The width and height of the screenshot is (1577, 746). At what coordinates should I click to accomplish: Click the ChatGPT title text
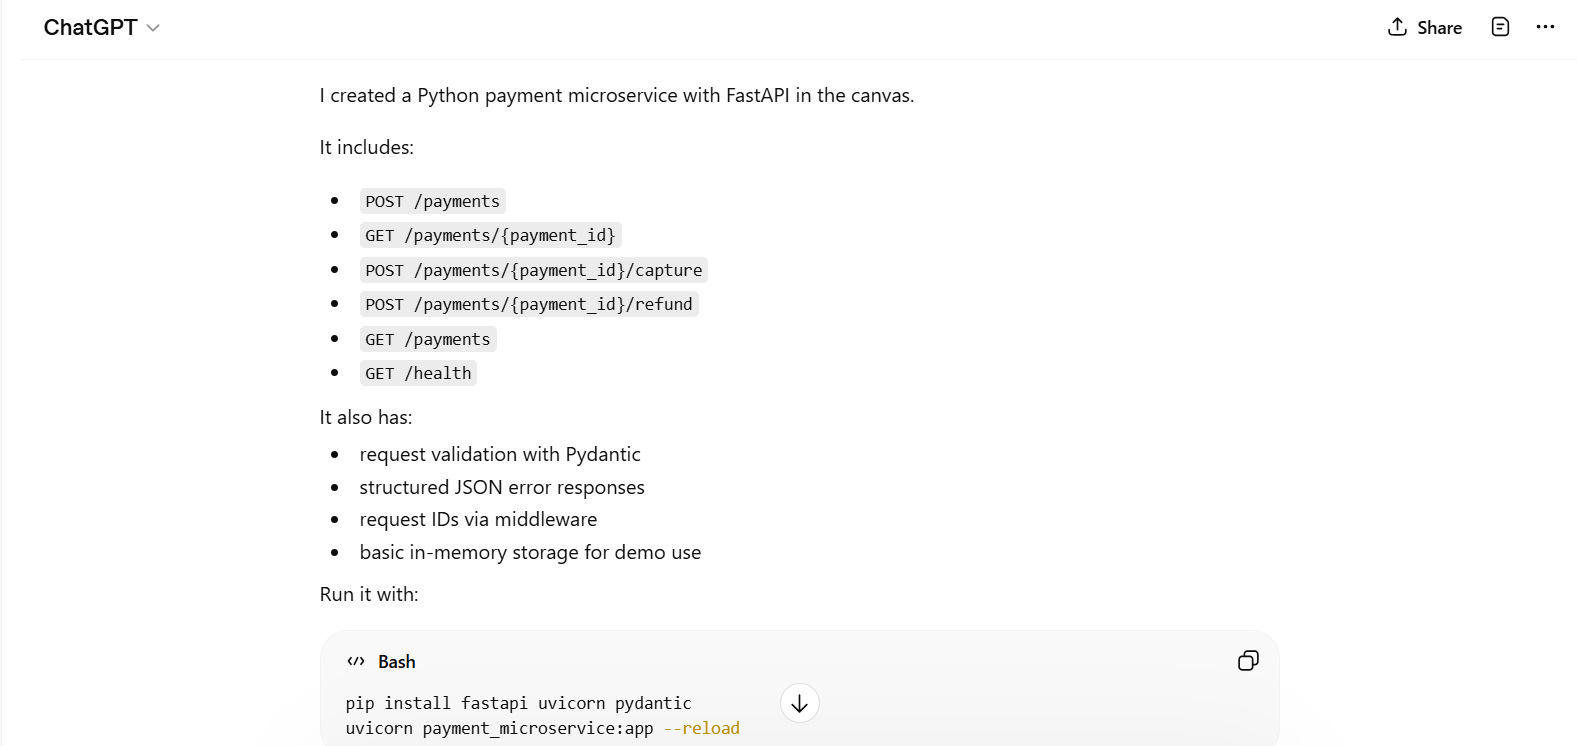click(x=90, y=28)
